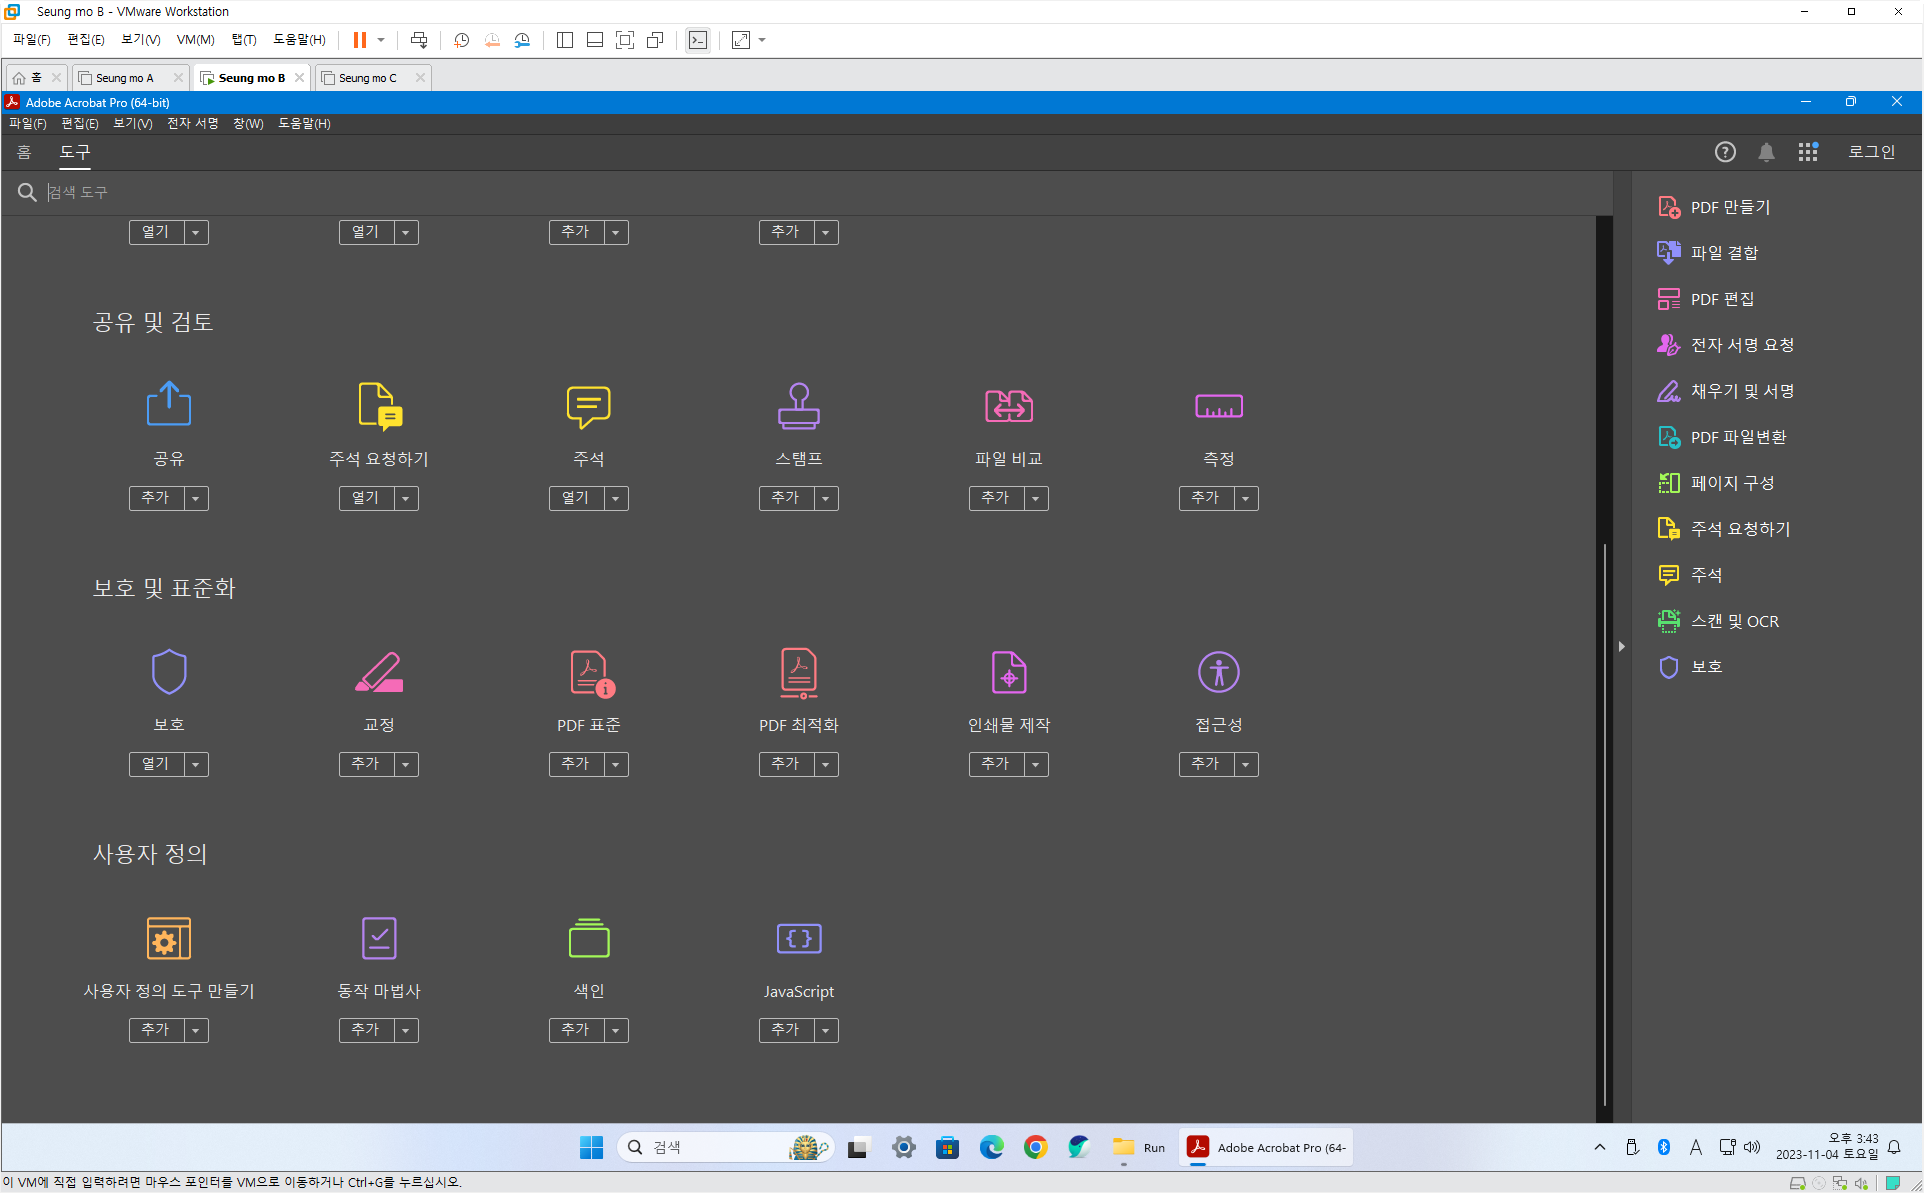Open the Compare Files (파일 비교) tool icon
The height and width of the screenshot is (1193, 1924).
click(1008, 406)
